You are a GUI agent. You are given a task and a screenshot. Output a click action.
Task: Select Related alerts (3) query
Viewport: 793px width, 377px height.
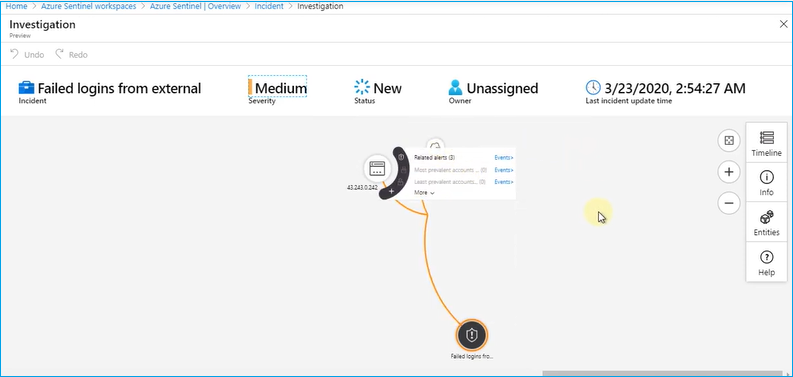(x=434, y=157)
